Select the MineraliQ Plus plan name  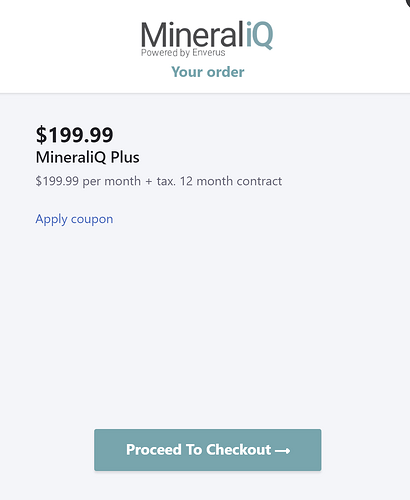pyautogui.click(x=87, y=157)
